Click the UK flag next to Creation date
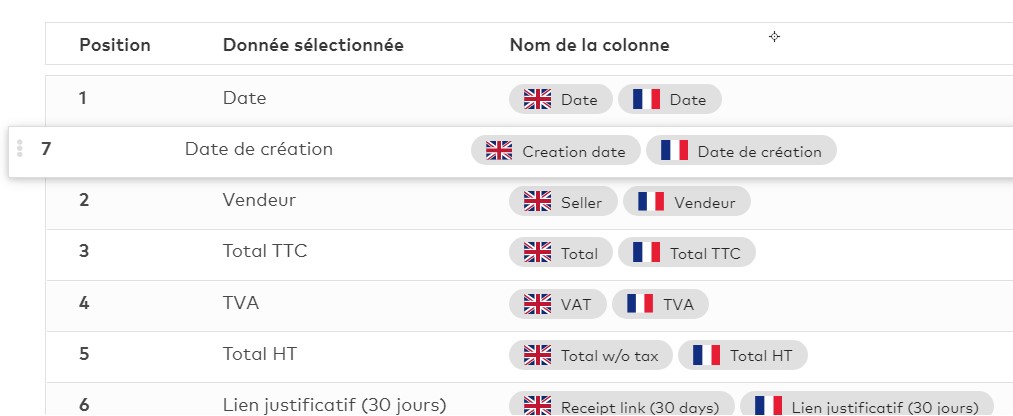This screenshot has height=416, width=1013. 499,151
